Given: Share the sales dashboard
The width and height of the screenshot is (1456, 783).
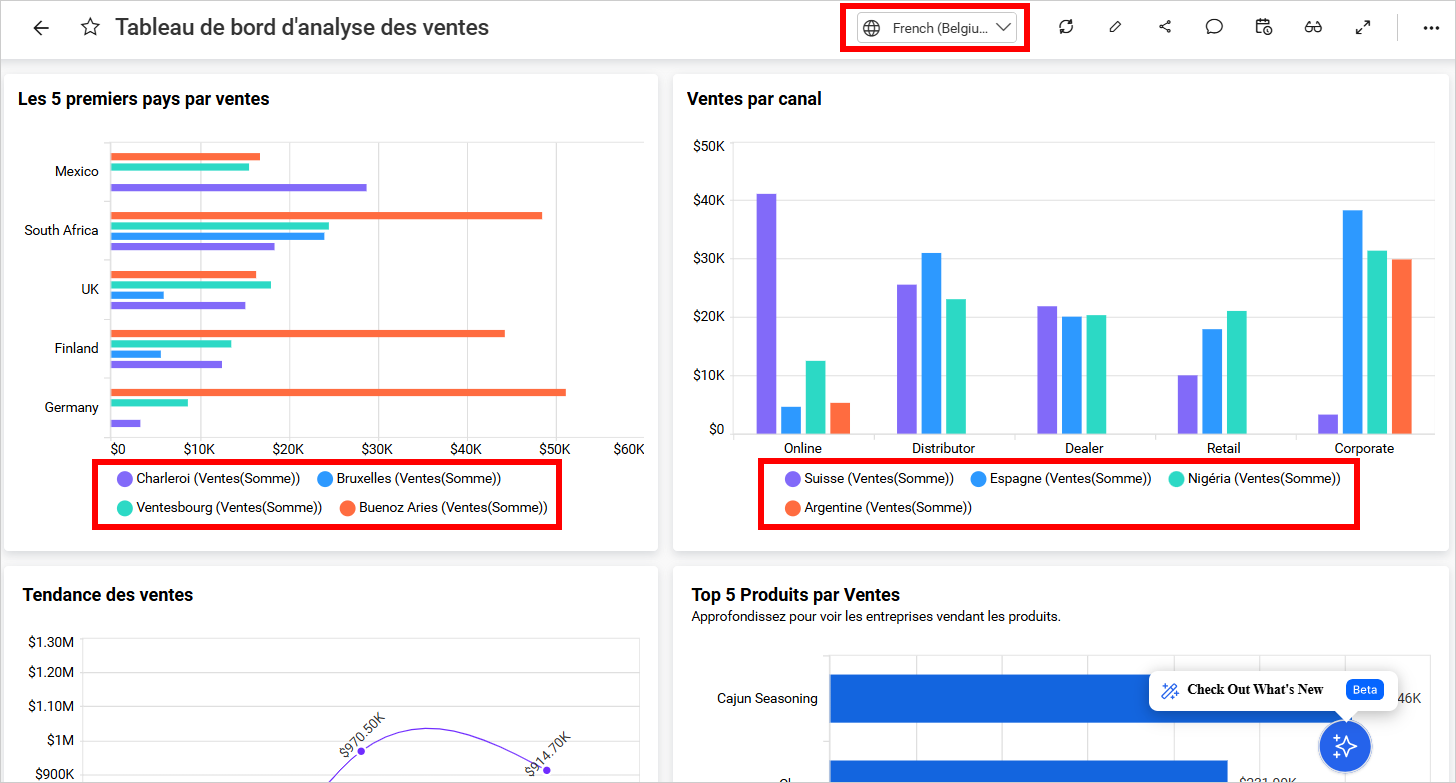Looking at the screenshot, I should 1164,26.
